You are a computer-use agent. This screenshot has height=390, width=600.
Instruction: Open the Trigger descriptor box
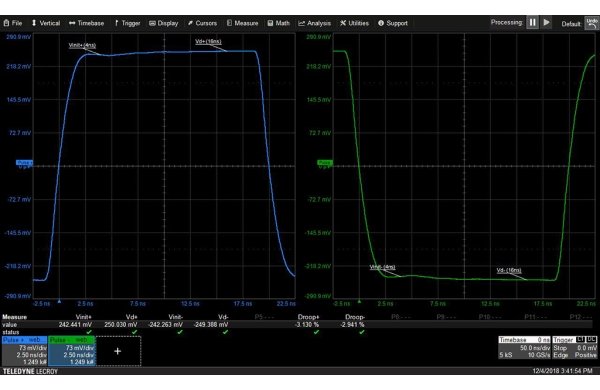(575, 348)
